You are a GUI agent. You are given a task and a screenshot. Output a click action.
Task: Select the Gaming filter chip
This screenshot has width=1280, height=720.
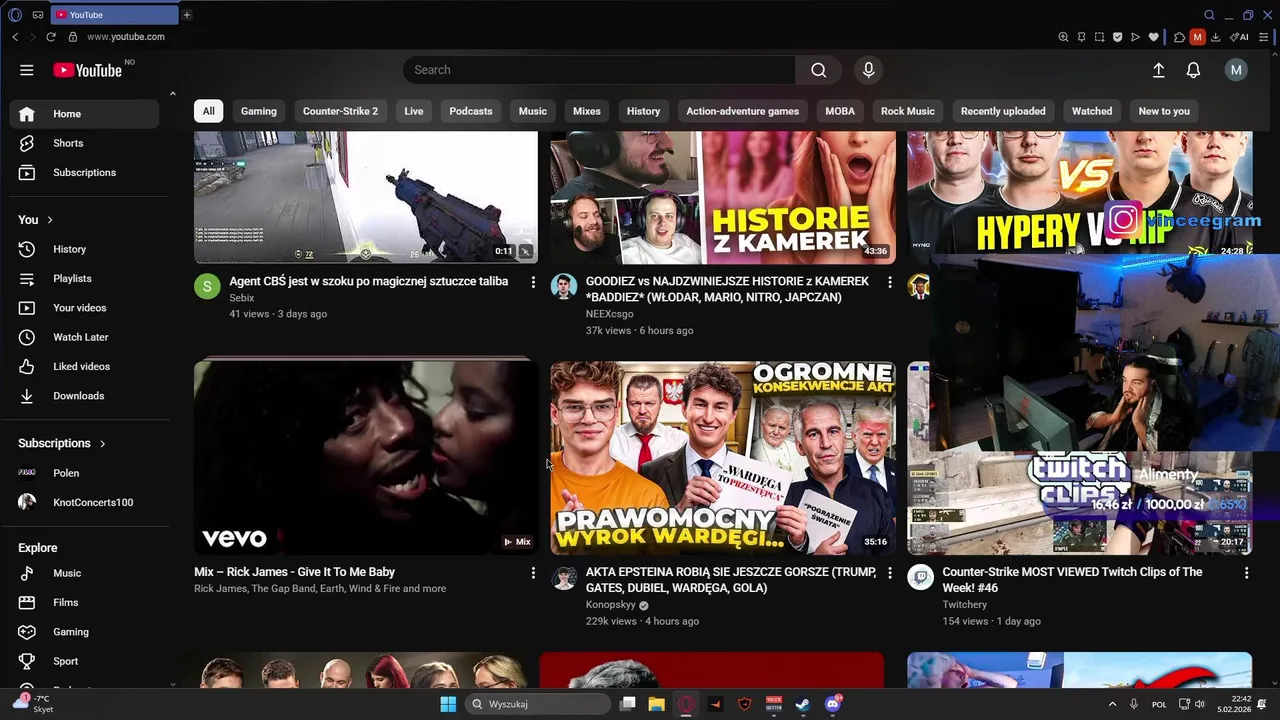(x=258, y=111)
